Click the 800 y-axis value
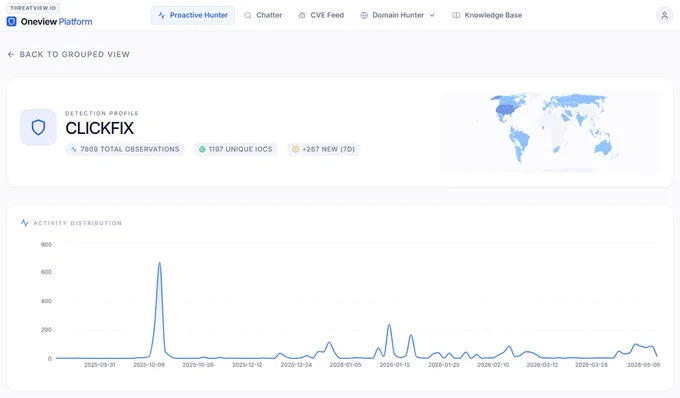The image size is (680, 398). (x=46, y=245)
